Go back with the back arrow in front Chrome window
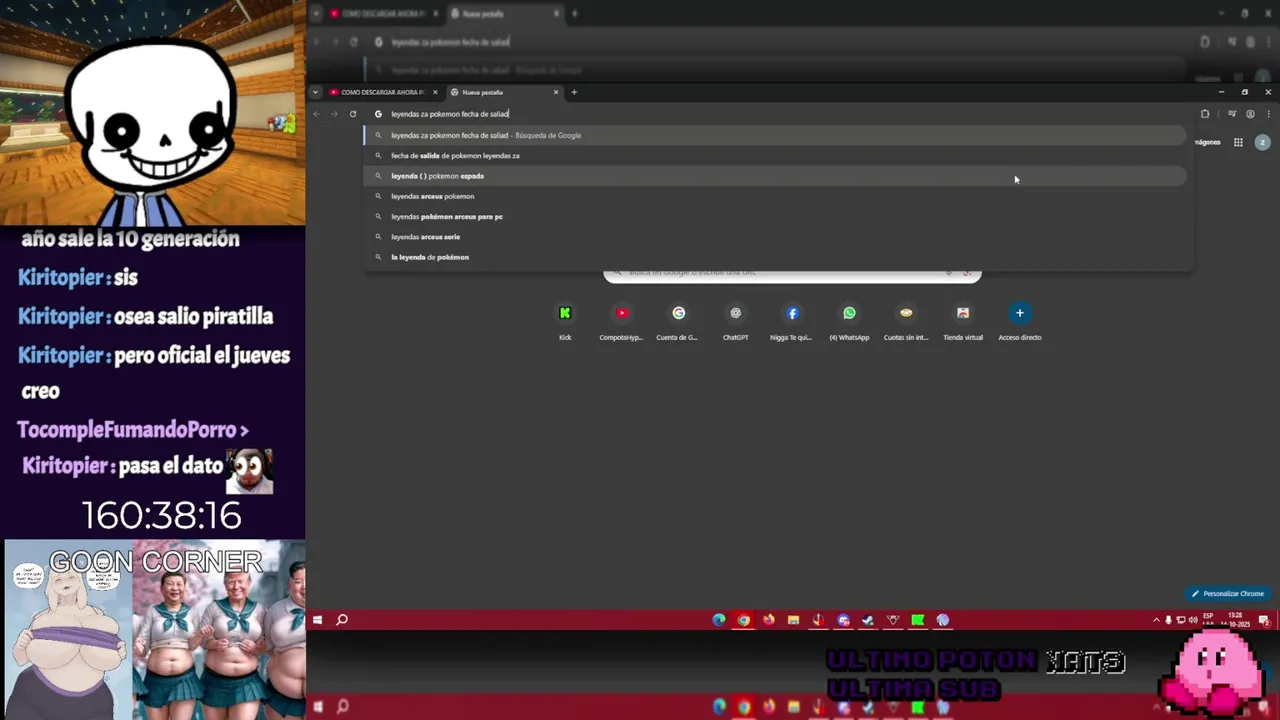Viewport: 1280px width, 720px height. tap(317, 114)
